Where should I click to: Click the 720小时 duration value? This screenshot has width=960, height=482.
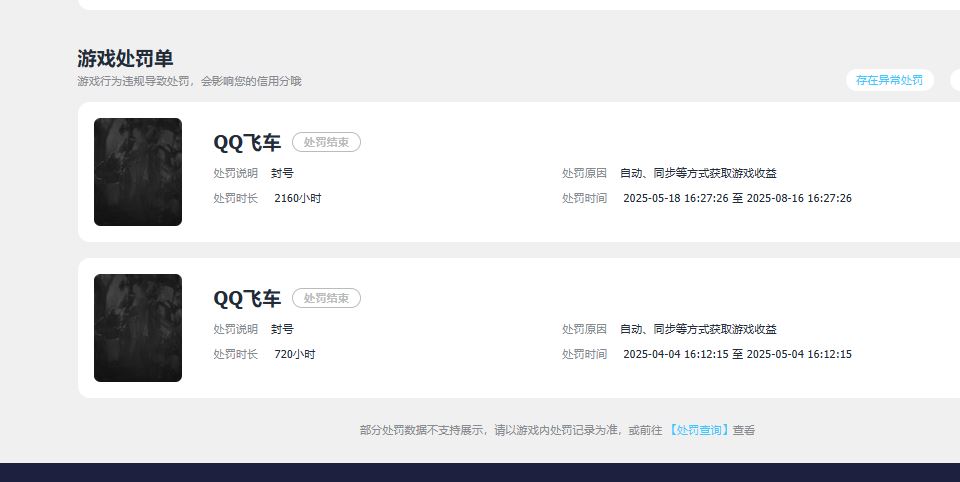tap(294, 354)
